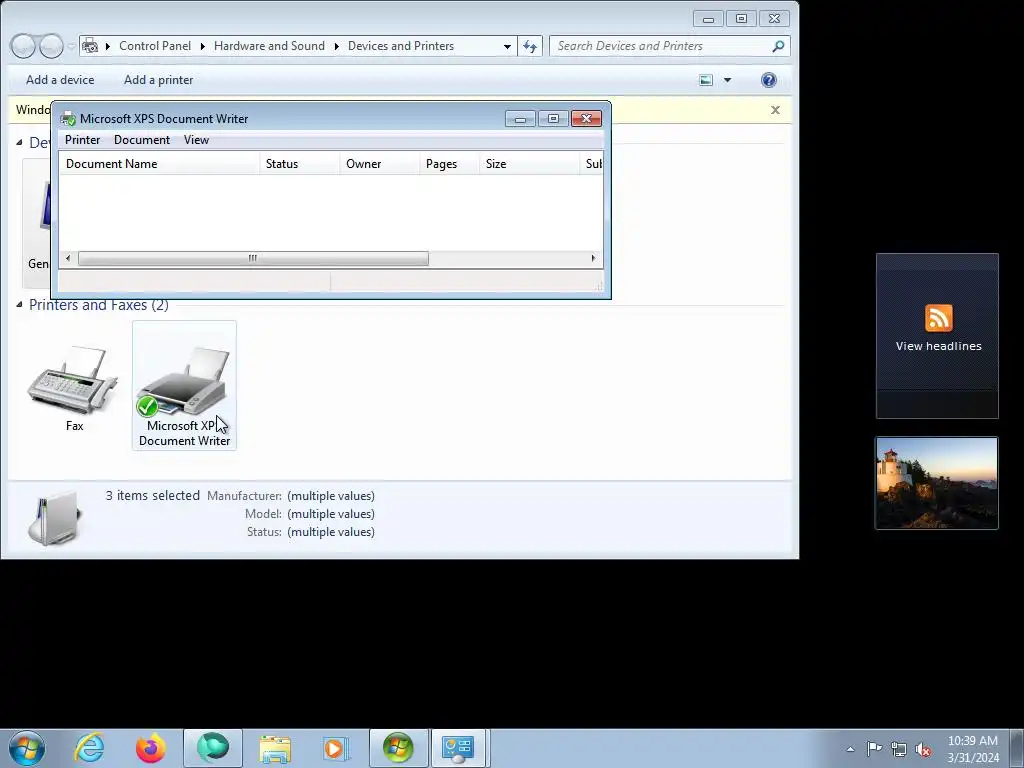The width and height of the screenshot is (1024, 768).
Task: Maximize the Devices and Printers window
Action: (741, 19)
